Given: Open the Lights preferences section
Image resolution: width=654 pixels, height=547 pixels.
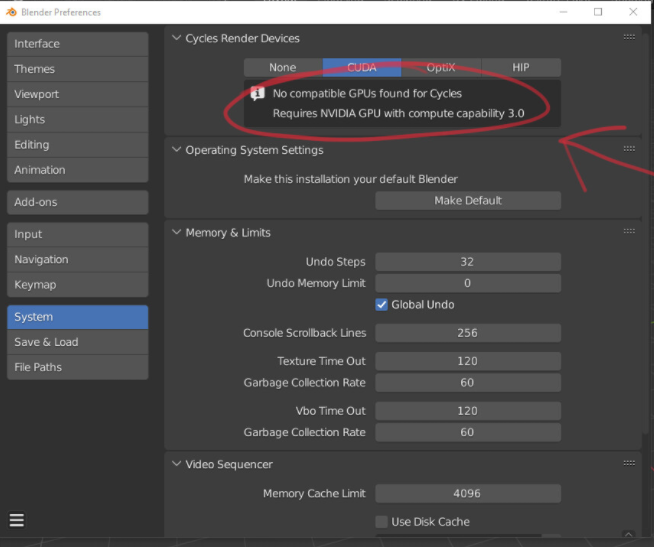Looking at the screenshot, I should pyautogui.click(x=78, y=120).
